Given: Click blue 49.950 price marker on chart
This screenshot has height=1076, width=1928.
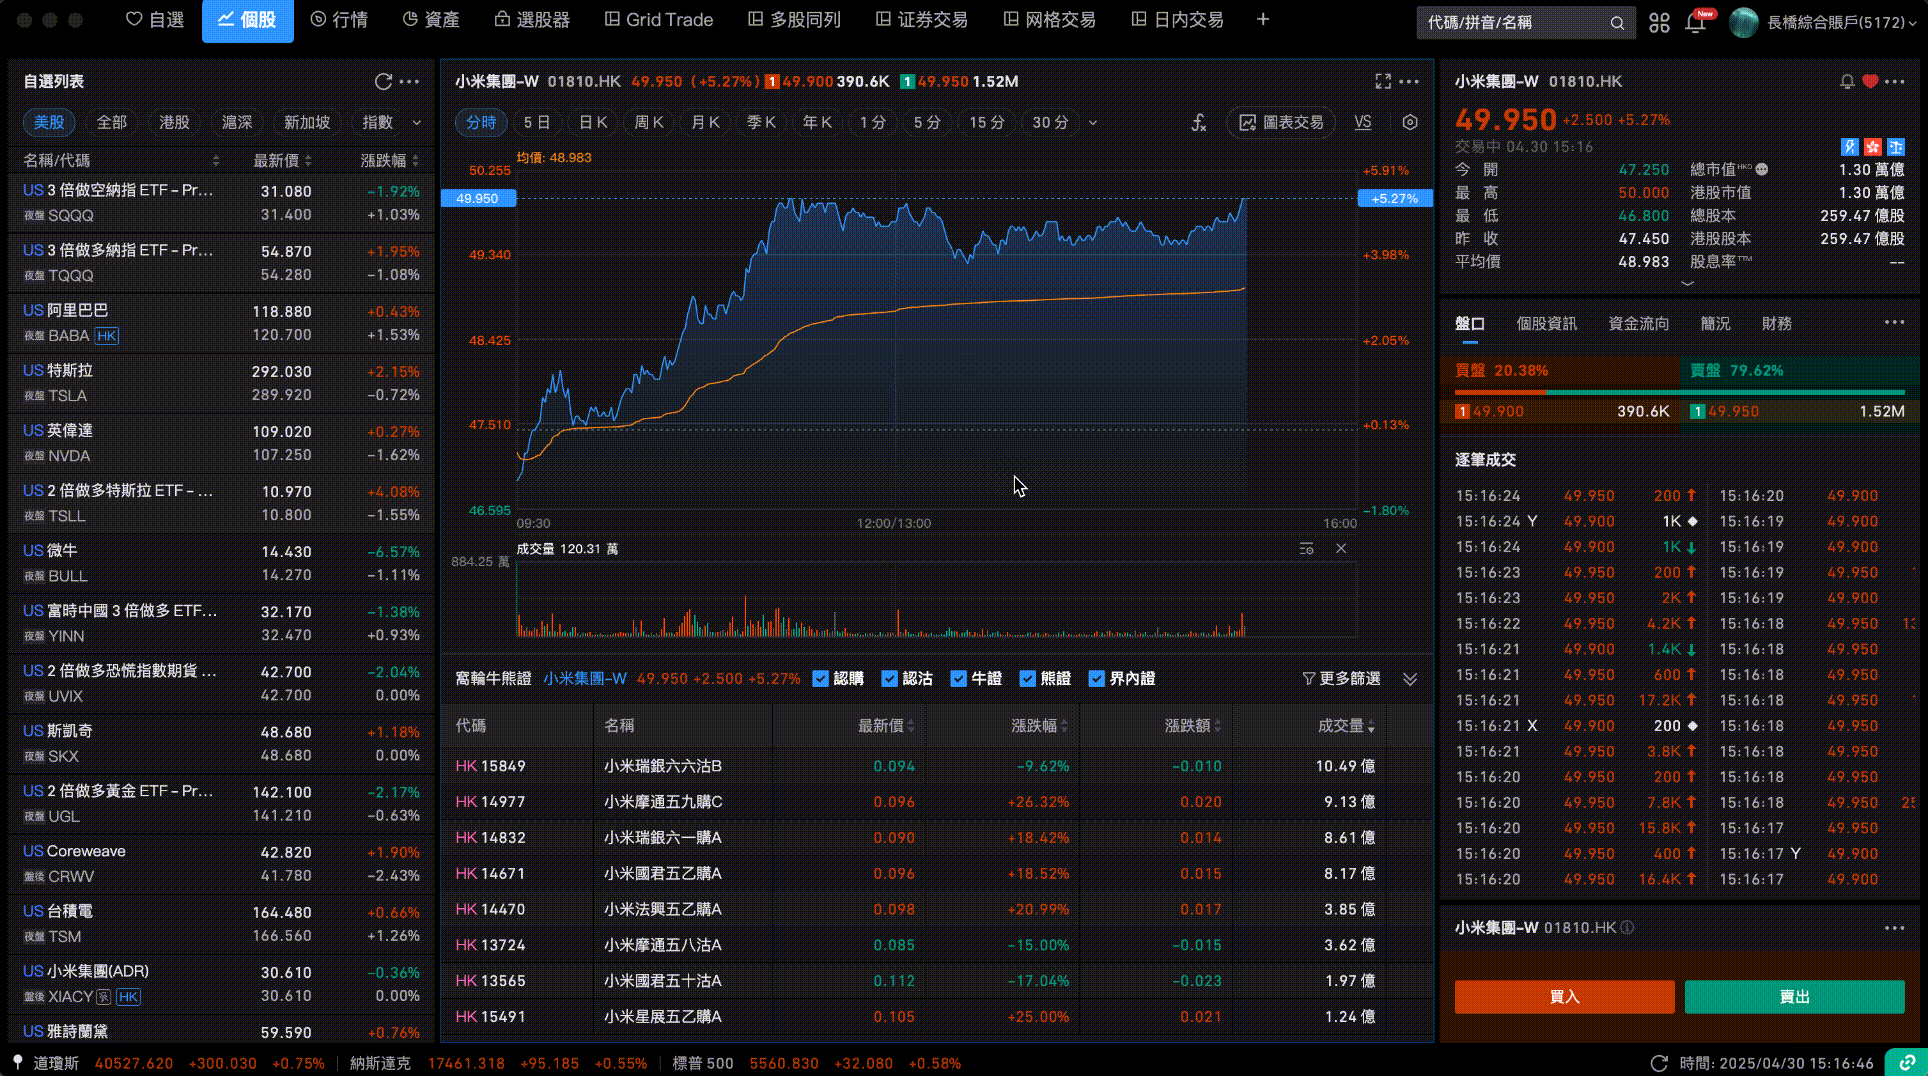Looking at the screenshot, I should click(x=478, y=199).
